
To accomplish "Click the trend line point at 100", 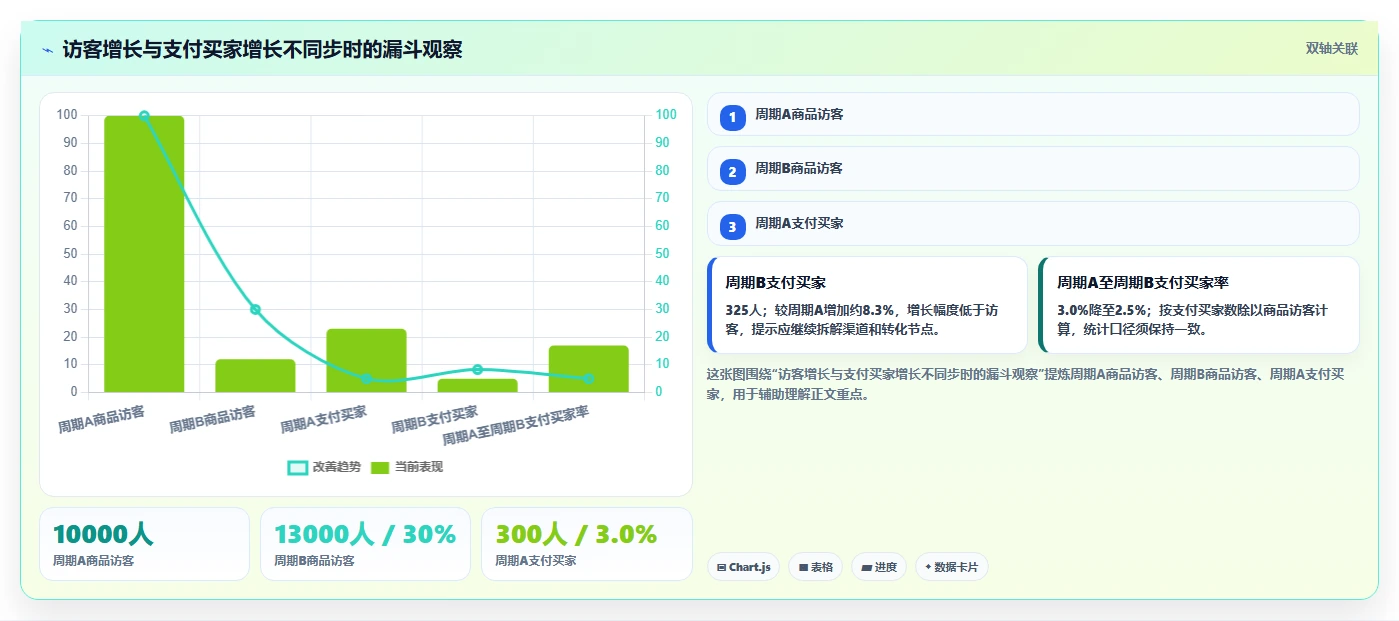I will click(144, 116).
